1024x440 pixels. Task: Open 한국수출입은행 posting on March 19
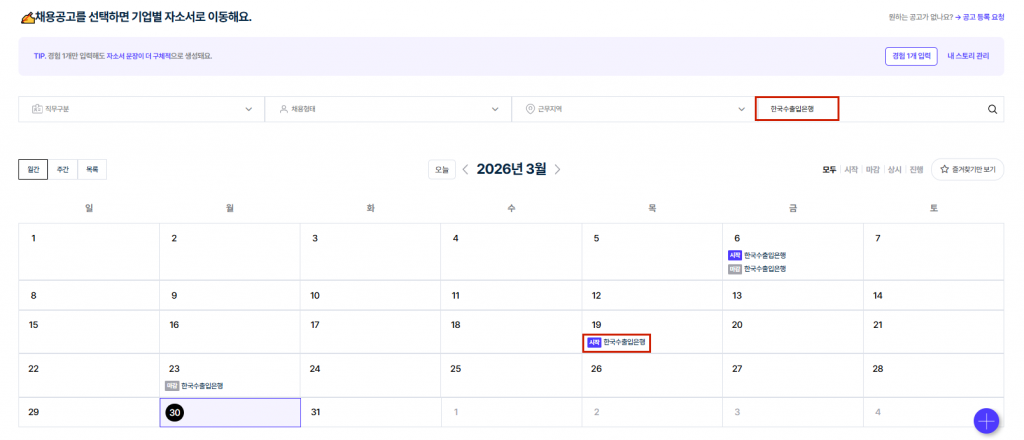tap(624, 342)
